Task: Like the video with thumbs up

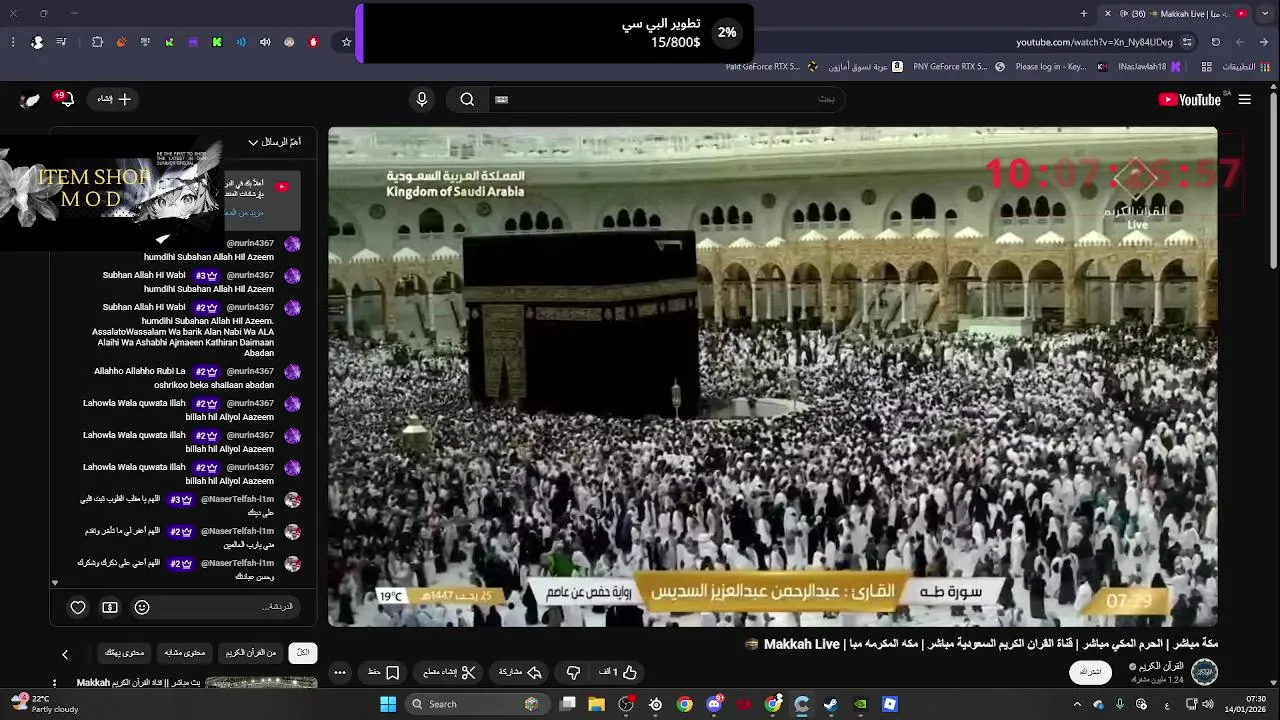Action: click(x=618, y=672)
